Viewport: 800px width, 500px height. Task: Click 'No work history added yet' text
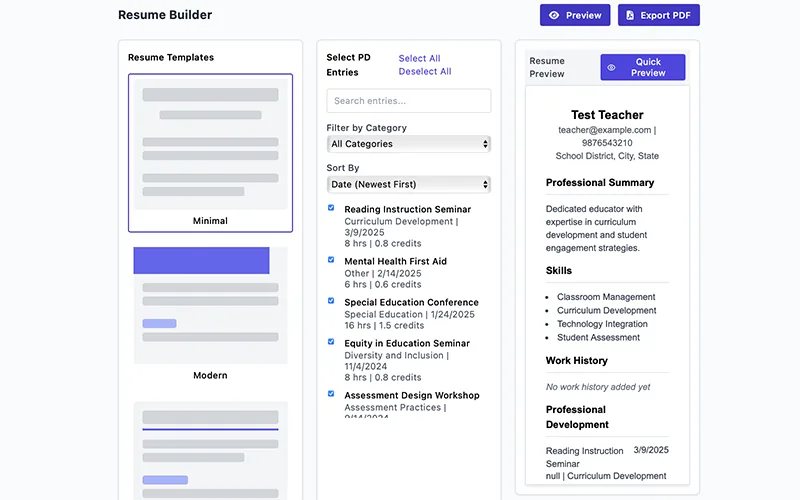pyautogui.click(x=598, y=387)
